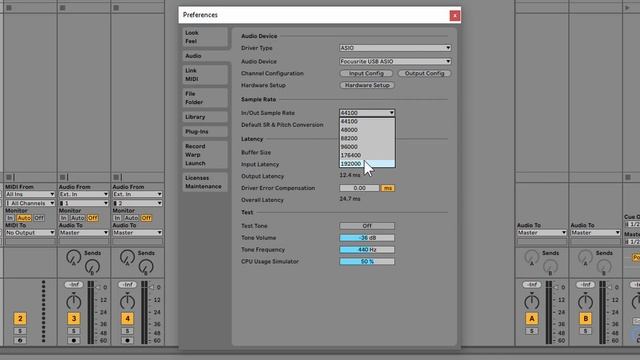This screenshot has height=360, width=640.
Task: Open the File Folder preferences tab
Action: coord(205,98)
